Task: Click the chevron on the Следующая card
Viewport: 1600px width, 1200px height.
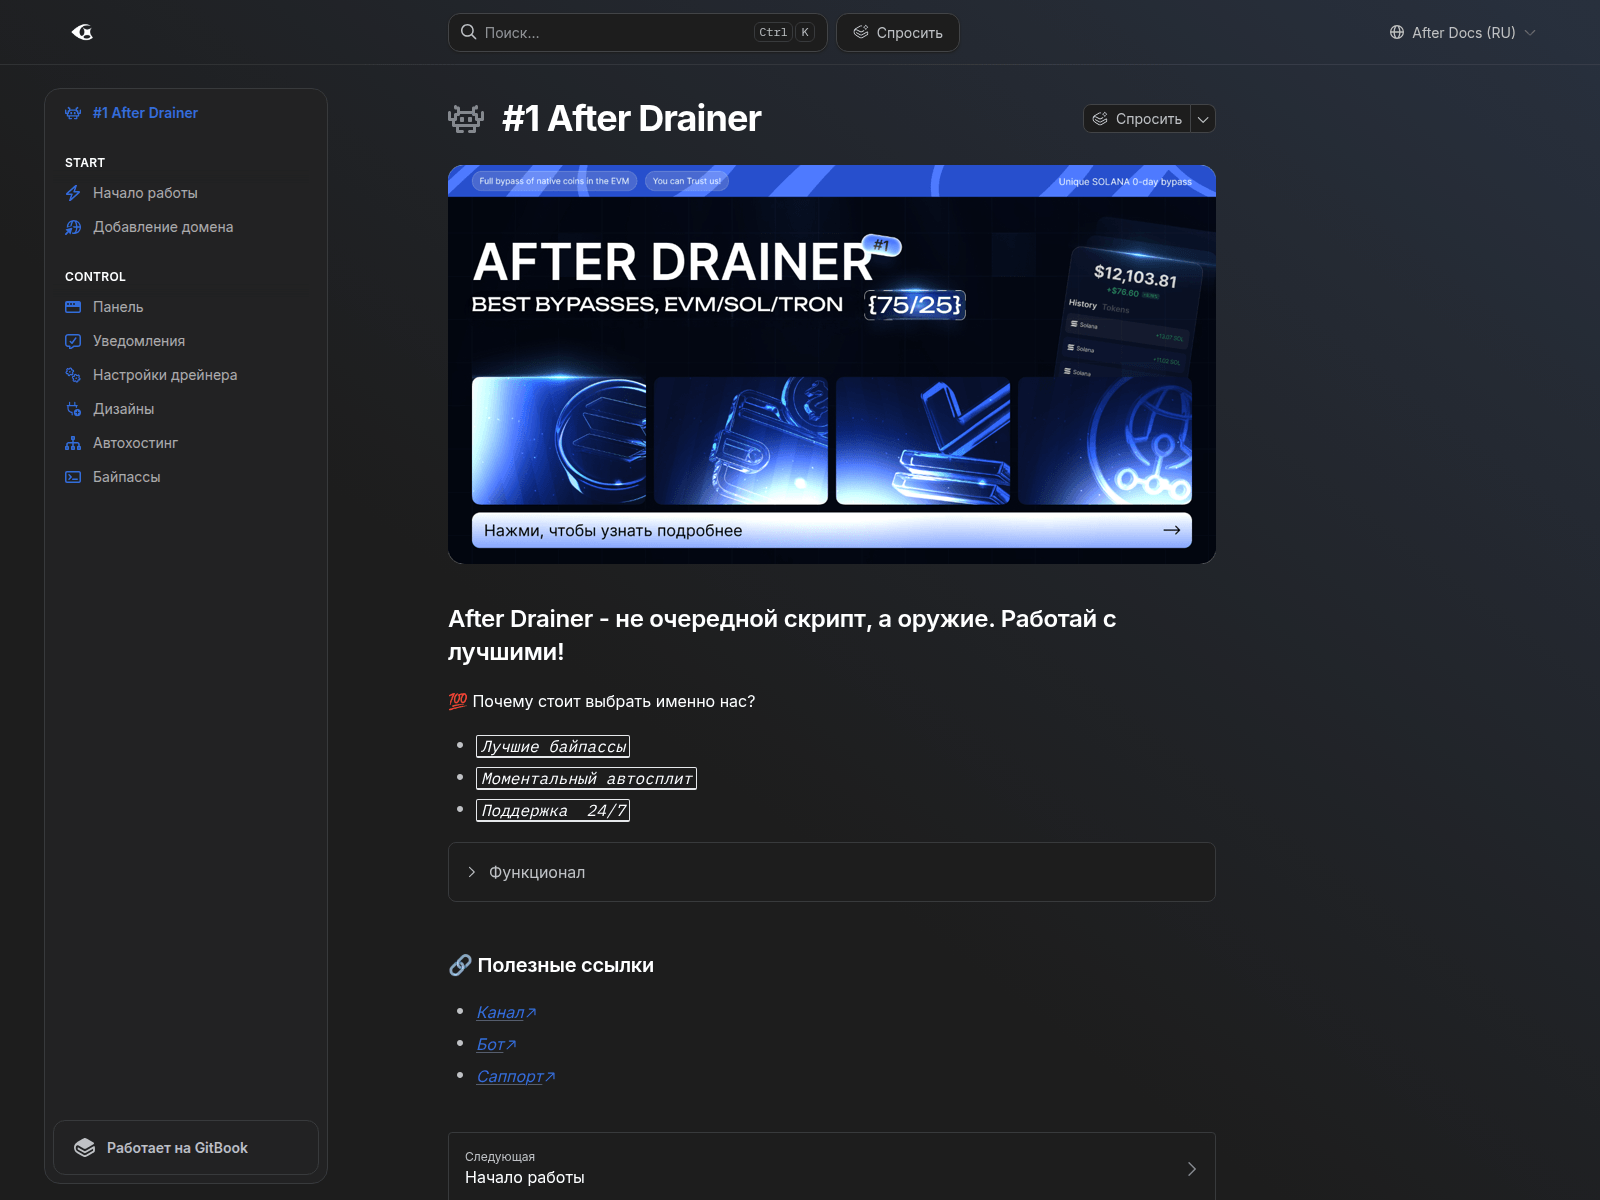Action: [x=1191, y=1168]
